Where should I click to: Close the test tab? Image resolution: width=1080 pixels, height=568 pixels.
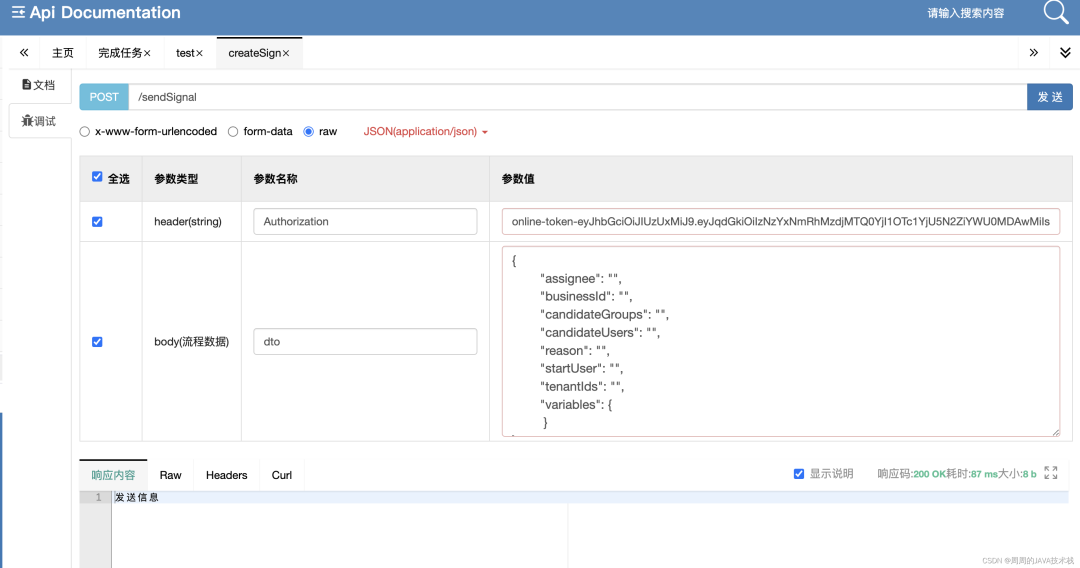click(199, 54)
